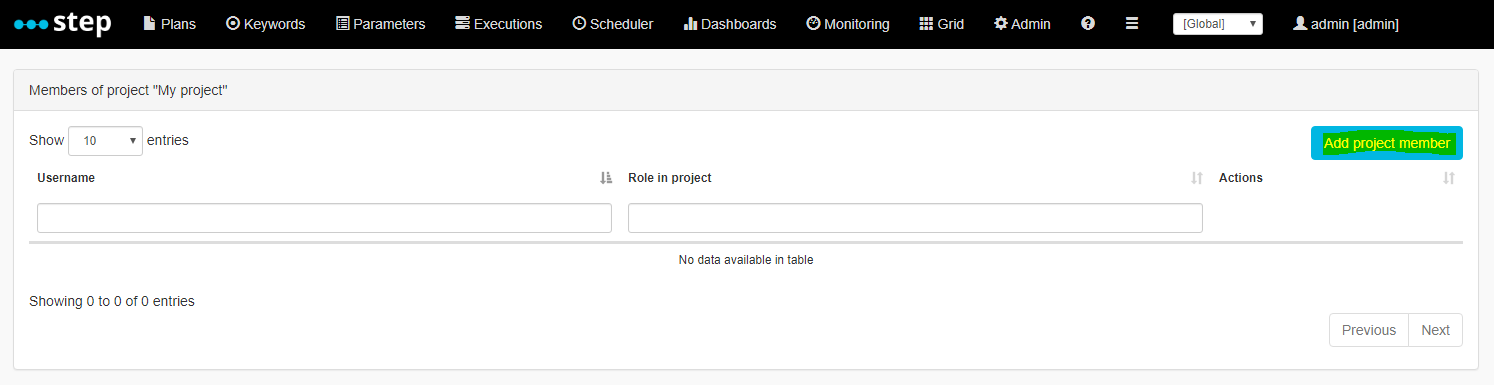This screenshot has height=385, width=1494.
Task: Click the Next pagination button
Action: 1435,330
